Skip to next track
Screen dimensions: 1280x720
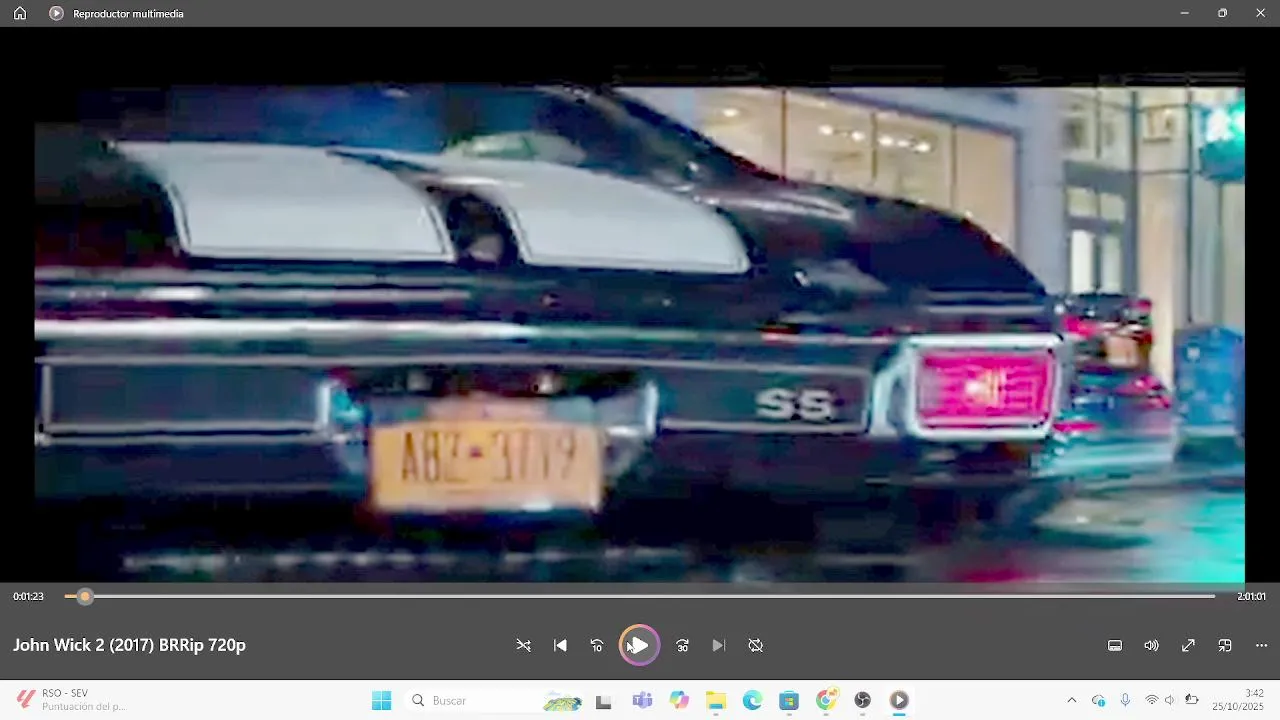coord(718,646)
